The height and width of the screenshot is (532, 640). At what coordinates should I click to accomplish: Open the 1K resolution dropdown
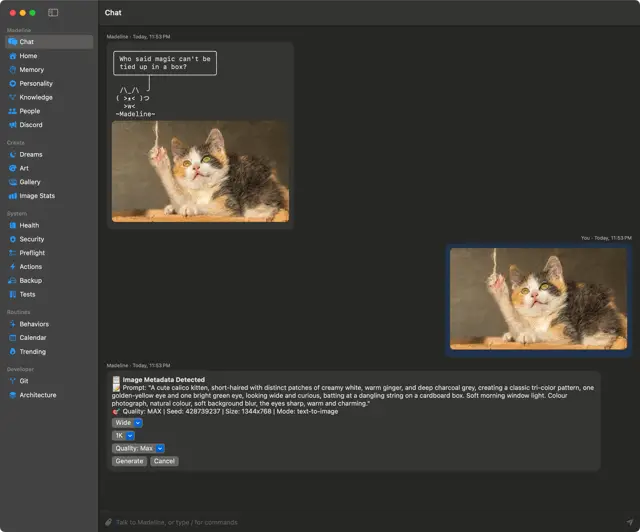[x=123, y=436]
